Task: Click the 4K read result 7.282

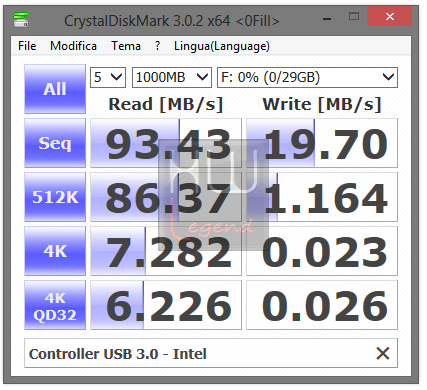Action: (x=166, y=251)
